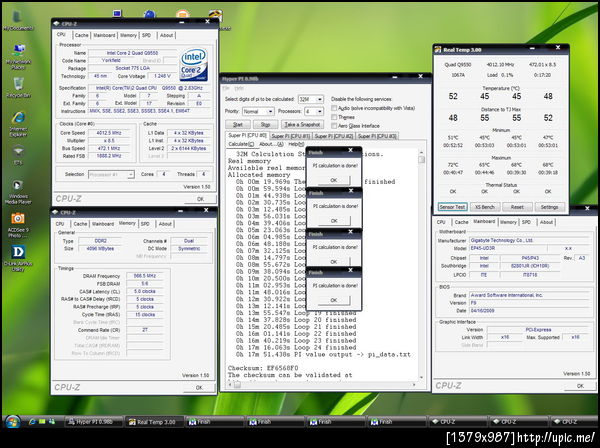Open the My Network Places desktop icon
600x448 pixels.
point(18,57)
